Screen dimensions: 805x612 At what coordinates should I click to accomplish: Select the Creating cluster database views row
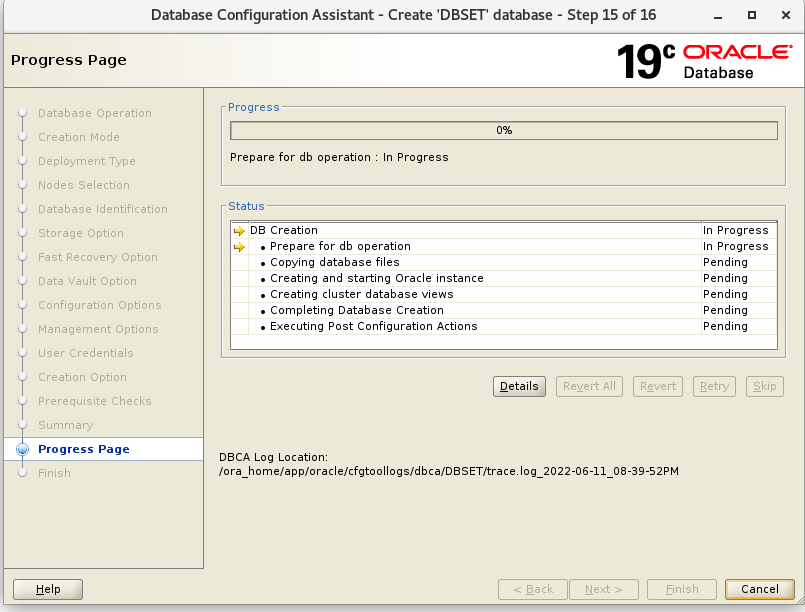pos(504,294)
